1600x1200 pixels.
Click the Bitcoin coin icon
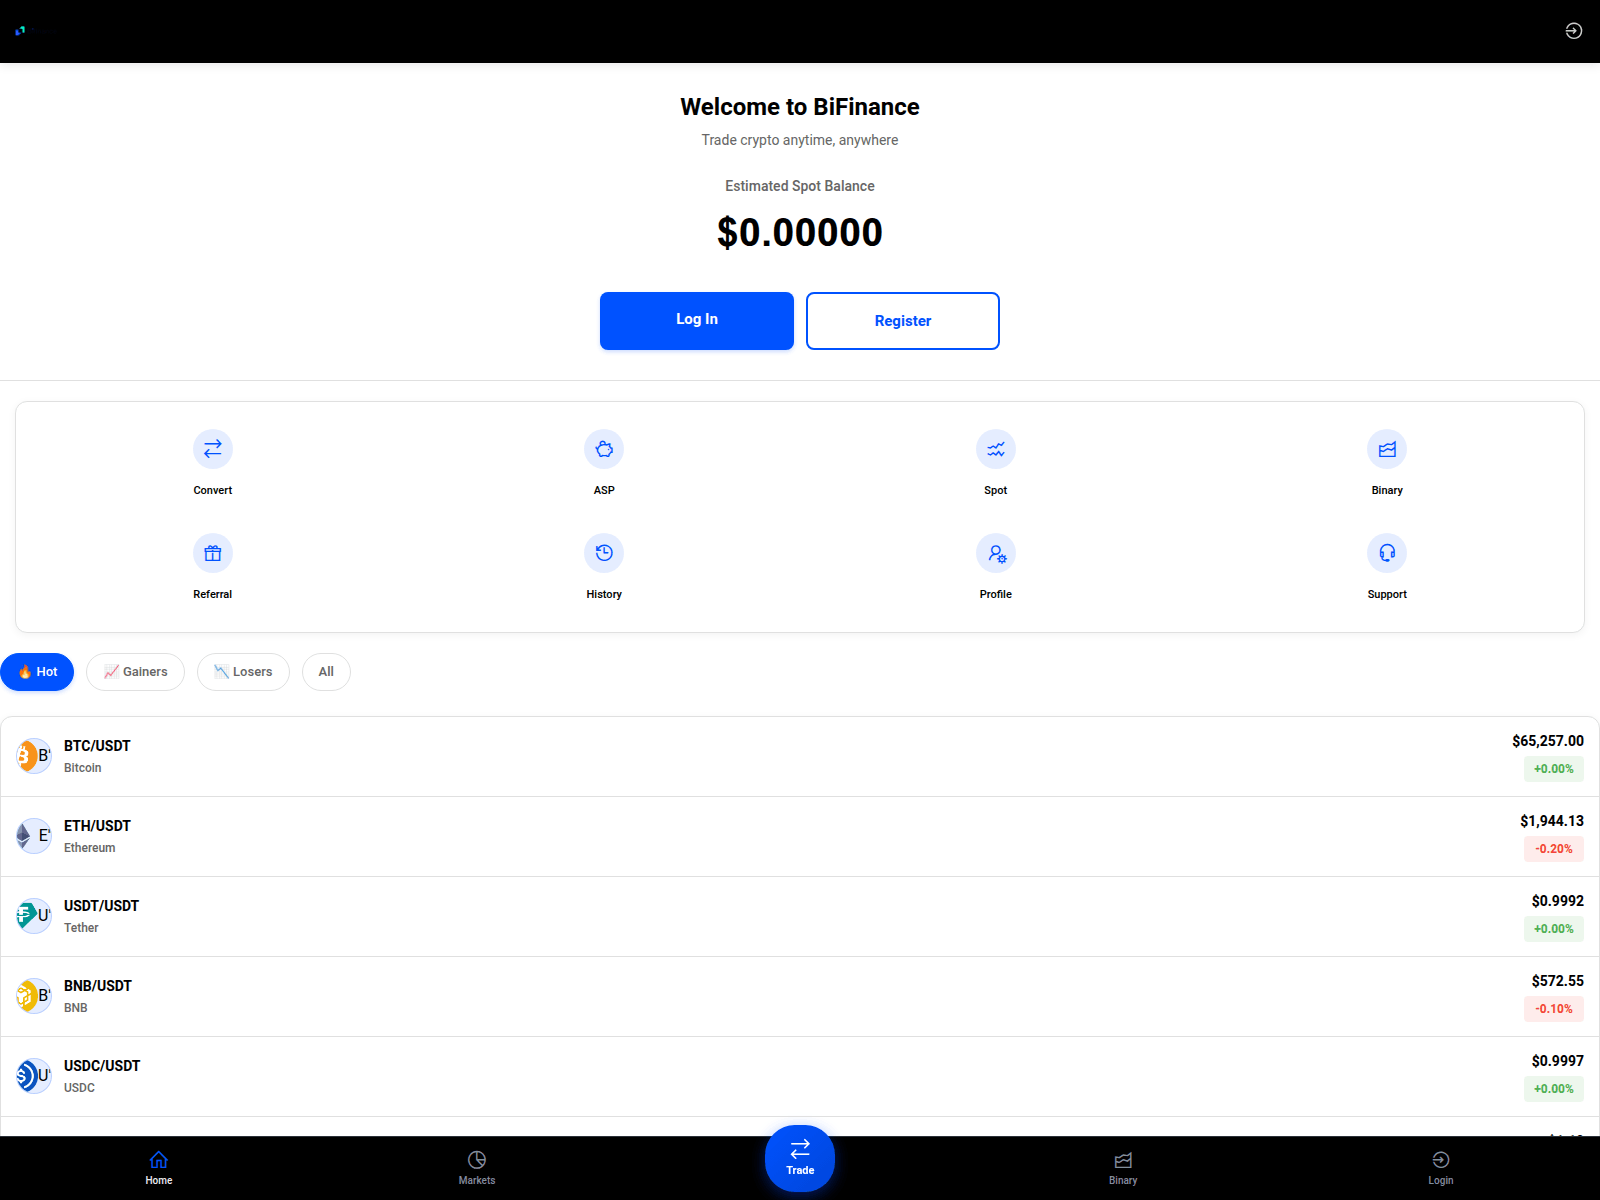pyautogui.click(x=33, y=756)
